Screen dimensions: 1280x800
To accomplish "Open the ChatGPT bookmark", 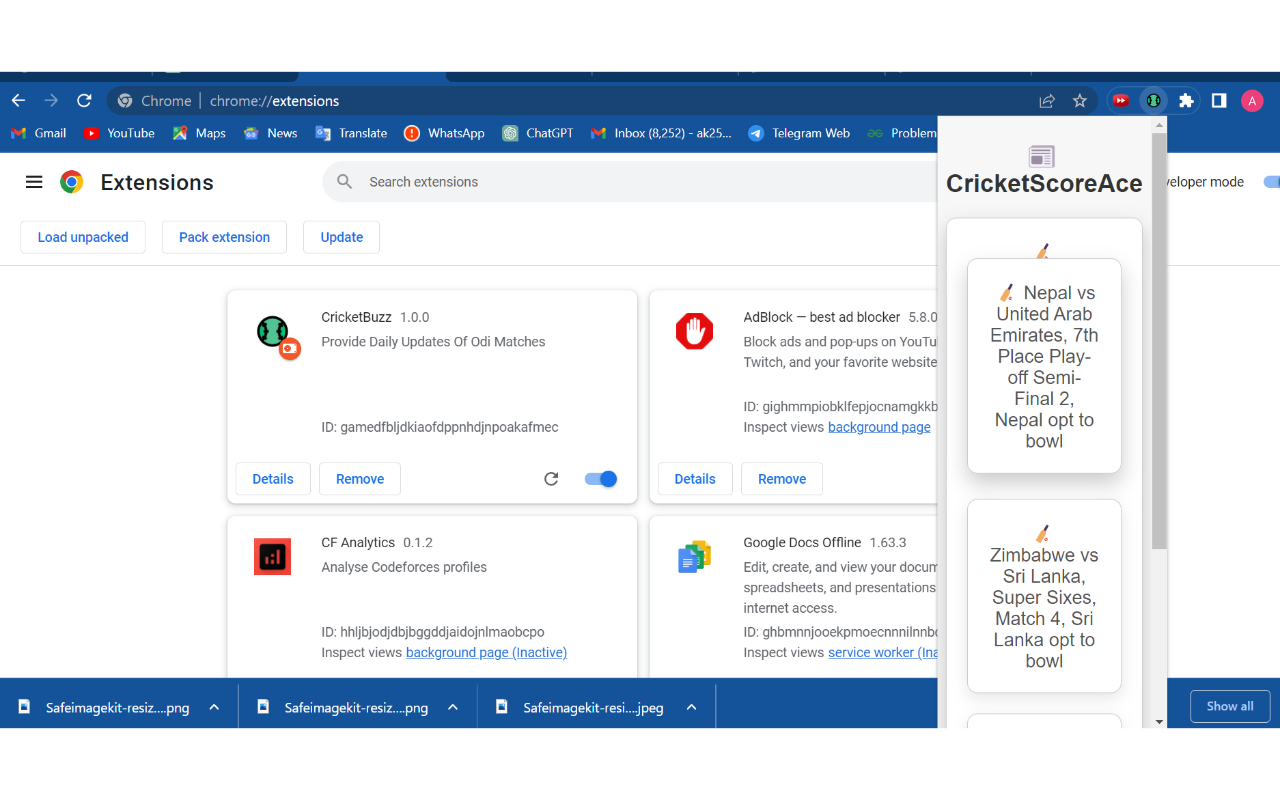I will pos(538,133).
